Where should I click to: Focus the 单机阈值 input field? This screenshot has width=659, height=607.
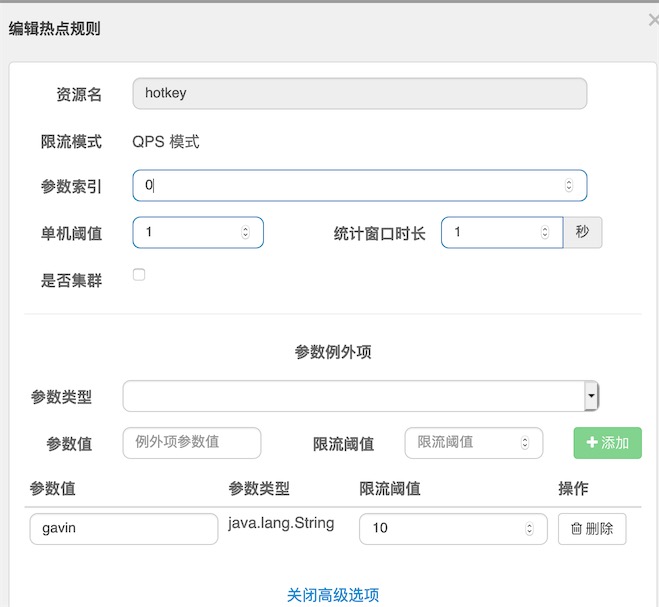(198, 232)
